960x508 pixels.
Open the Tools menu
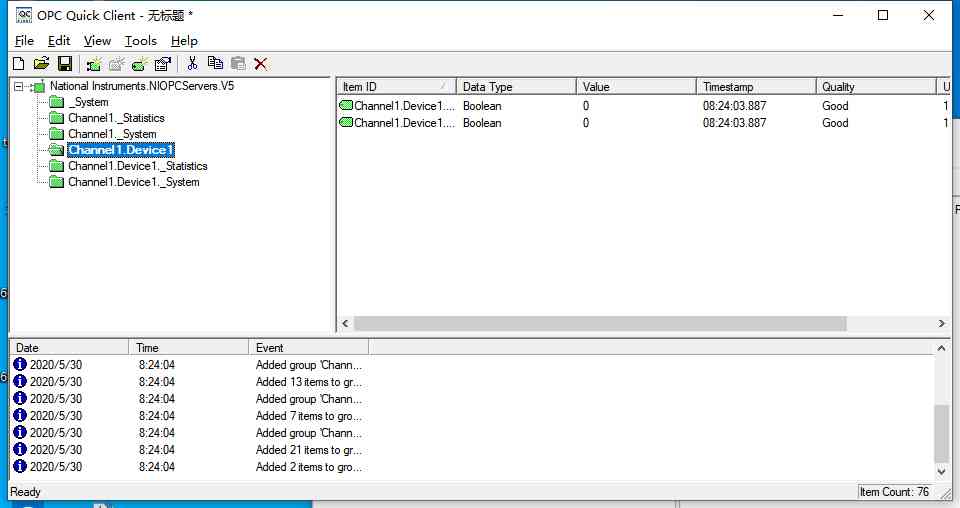141,40
